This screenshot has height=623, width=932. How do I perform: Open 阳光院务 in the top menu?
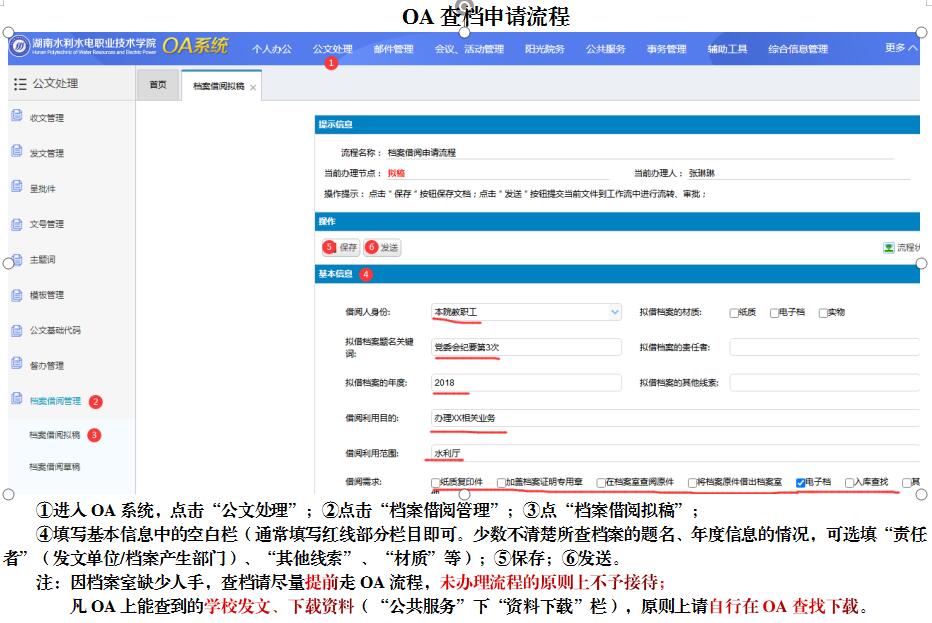click(544, 49)
